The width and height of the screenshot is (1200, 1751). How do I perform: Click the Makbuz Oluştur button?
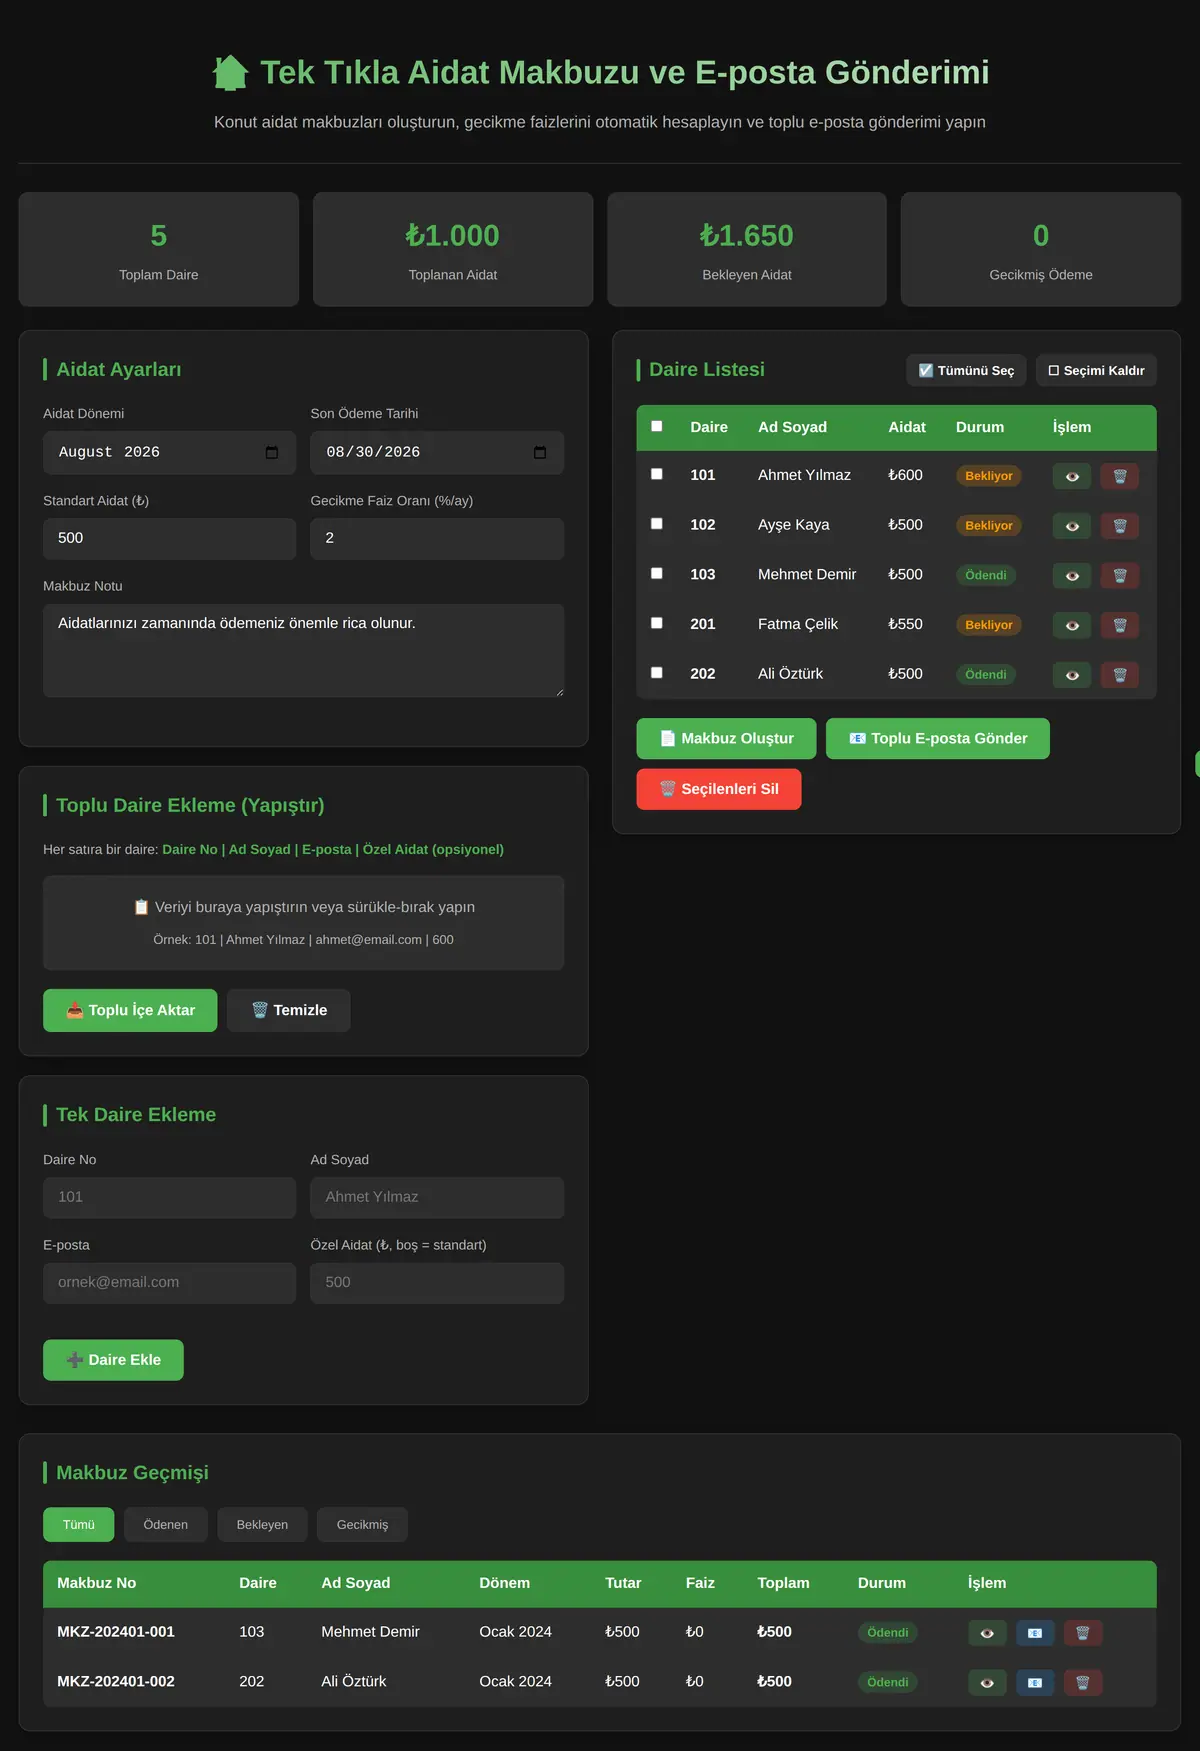point(727,739)
